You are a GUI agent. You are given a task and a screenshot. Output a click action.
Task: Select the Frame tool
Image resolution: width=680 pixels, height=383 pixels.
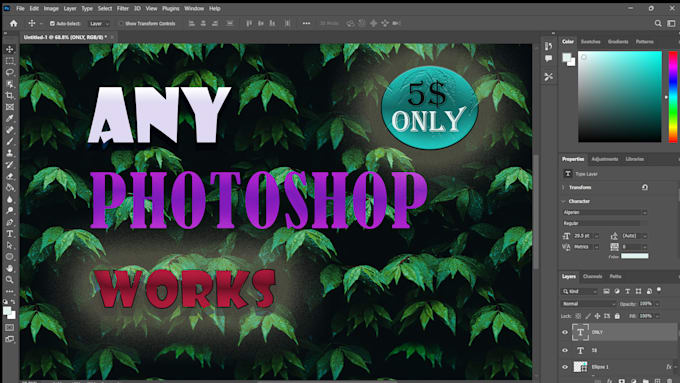point(10,107)
